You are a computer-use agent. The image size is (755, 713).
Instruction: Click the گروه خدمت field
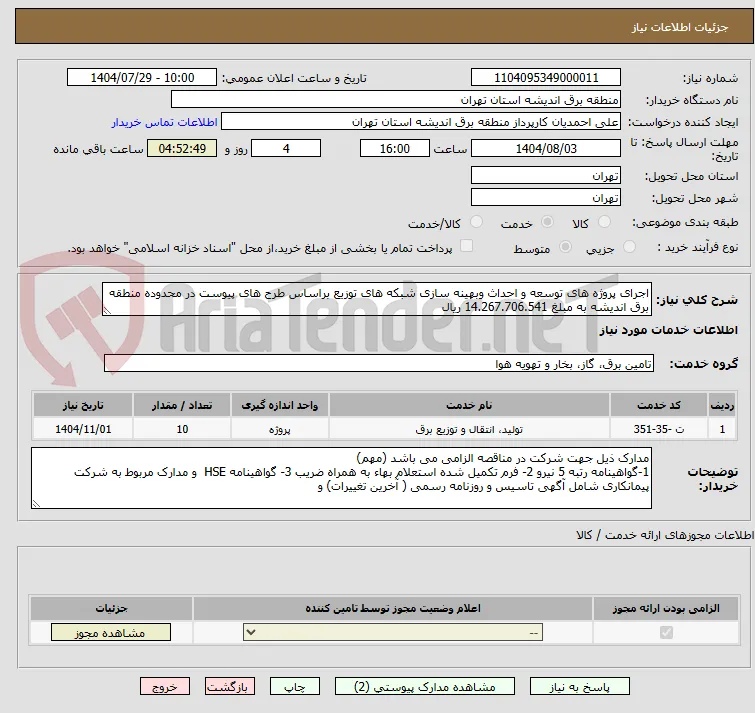point(378,363)
